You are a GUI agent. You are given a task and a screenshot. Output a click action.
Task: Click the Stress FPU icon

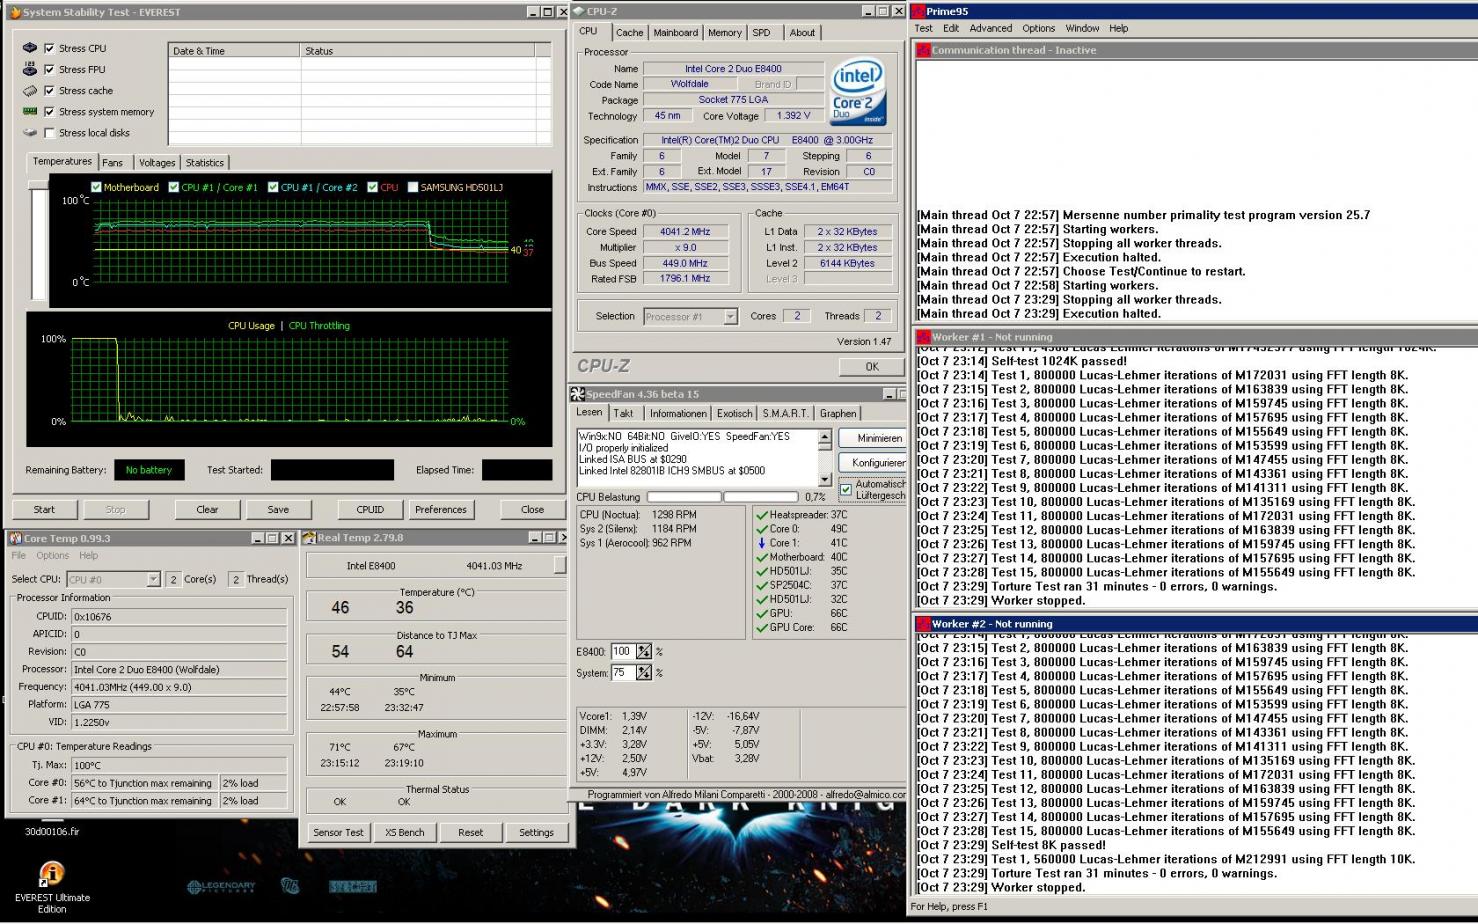tap(30, 69)
